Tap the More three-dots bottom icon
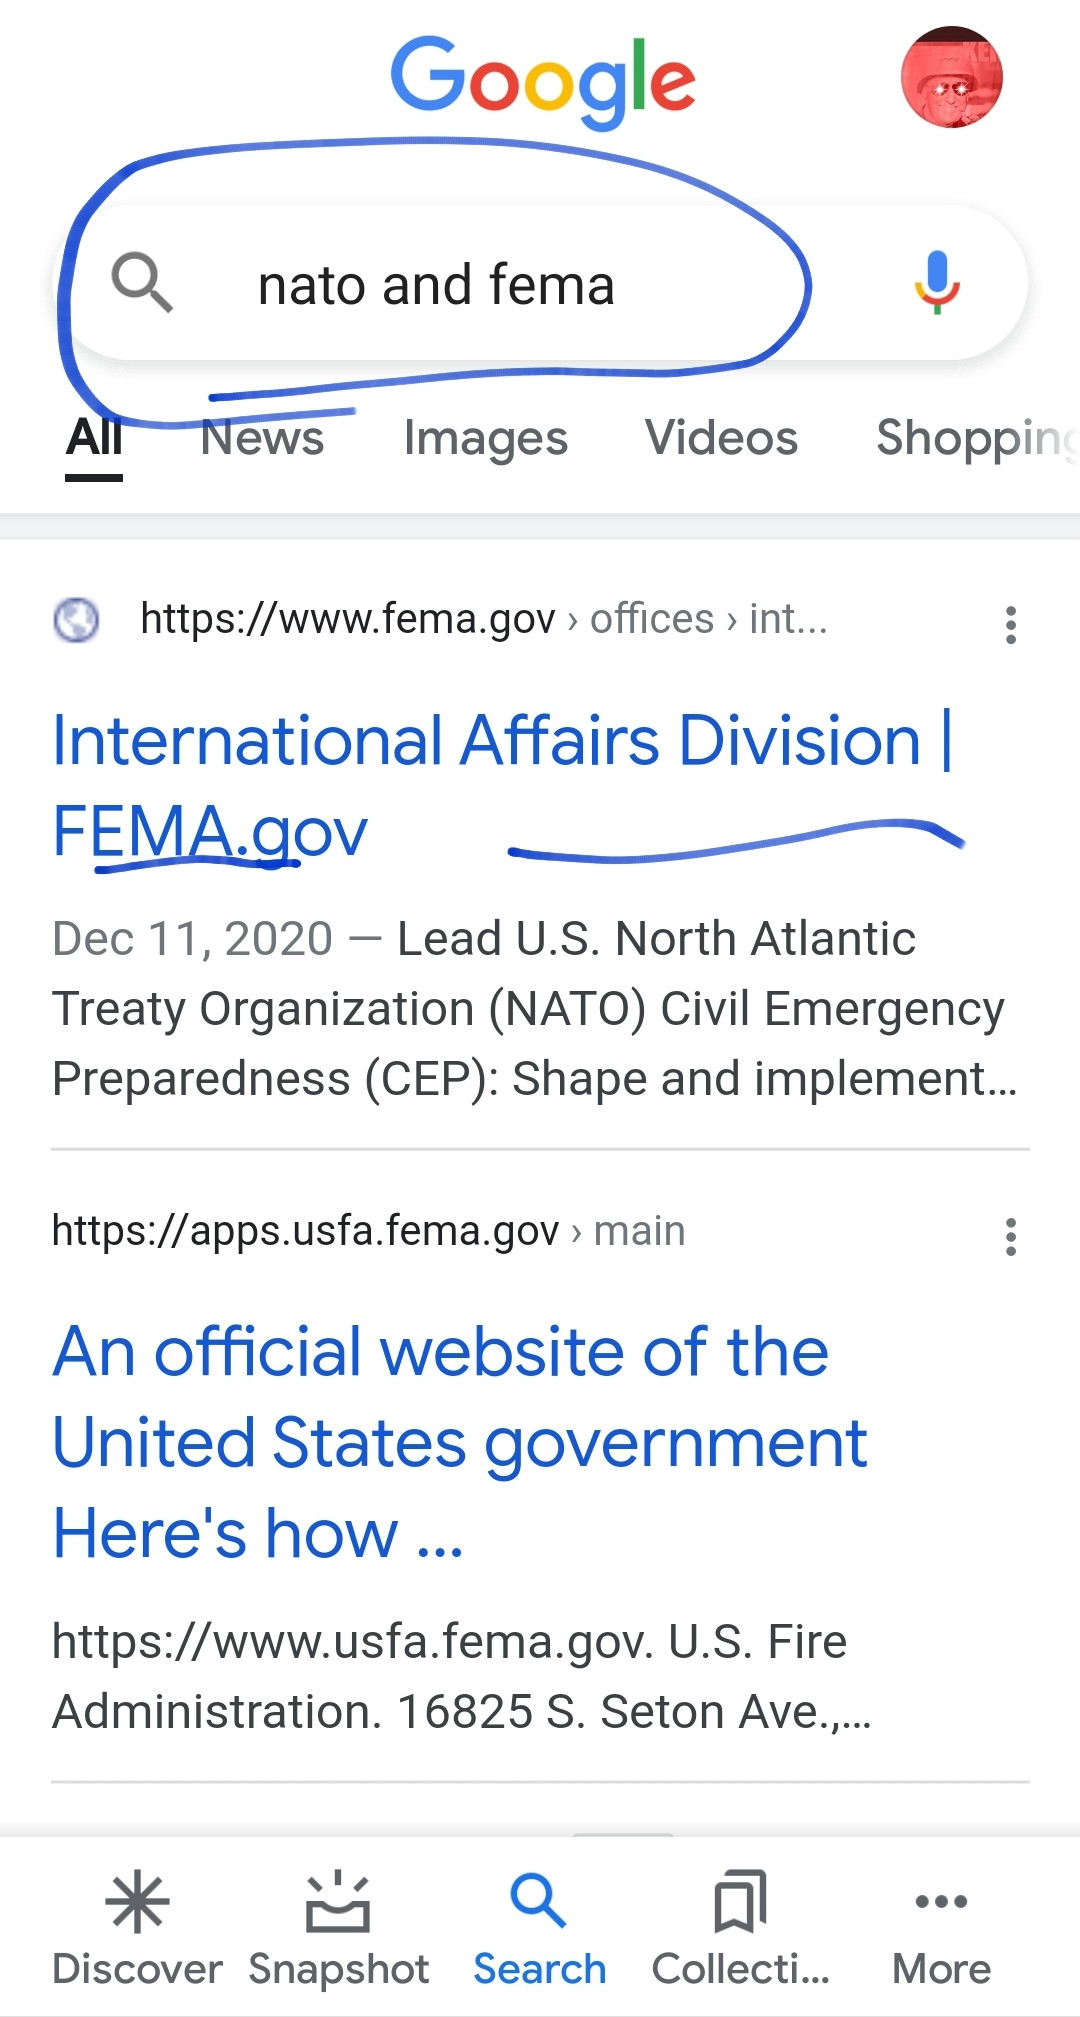This screenshot has height=2017, width=1080. click(x=941, y=1929)
